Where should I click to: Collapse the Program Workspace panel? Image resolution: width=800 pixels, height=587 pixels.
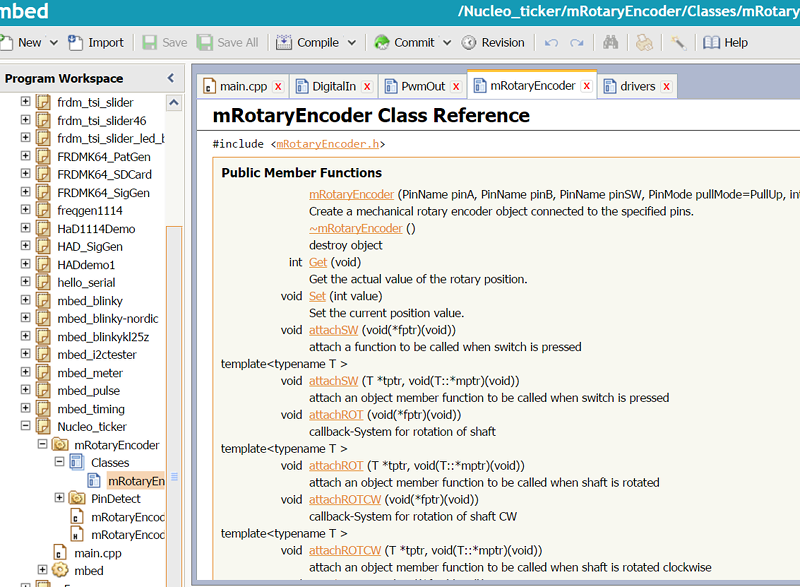tap(170, 78)
